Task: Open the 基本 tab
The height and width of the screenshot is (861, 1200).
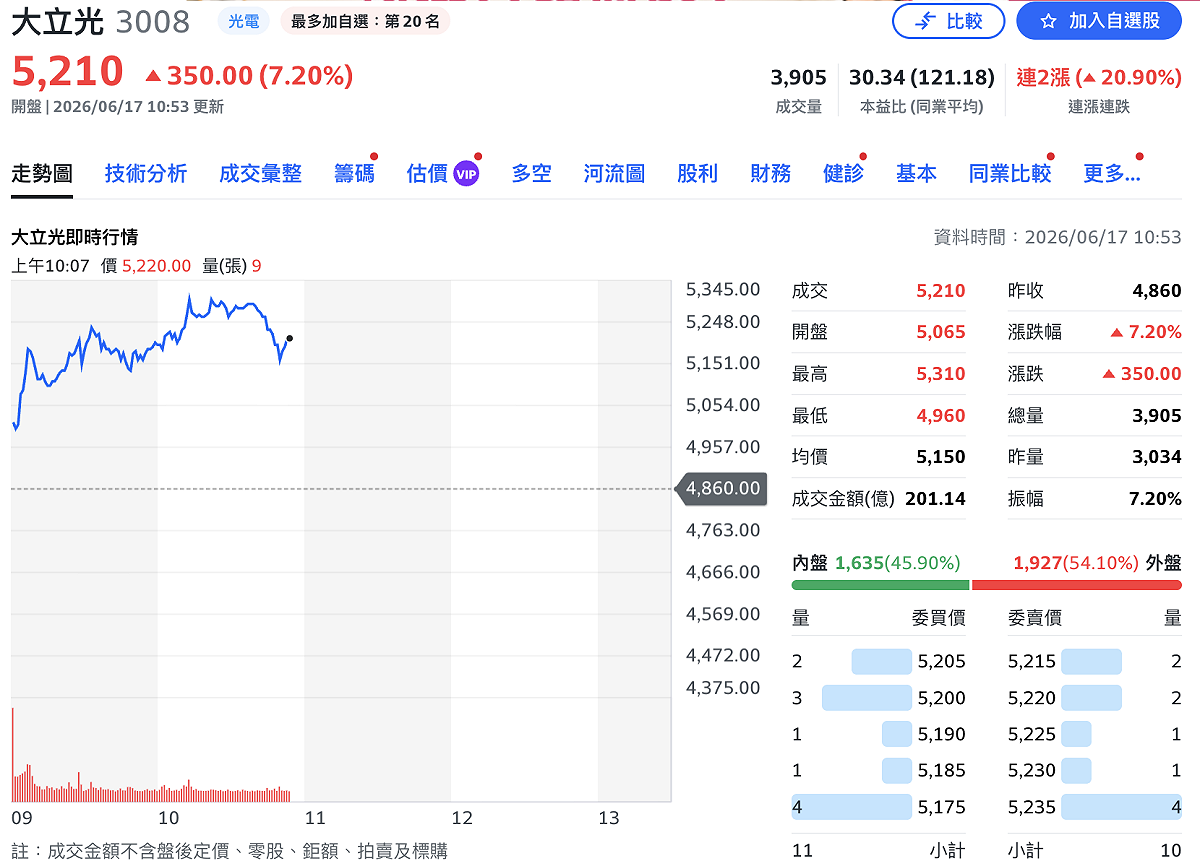Action: click(916, 174)
